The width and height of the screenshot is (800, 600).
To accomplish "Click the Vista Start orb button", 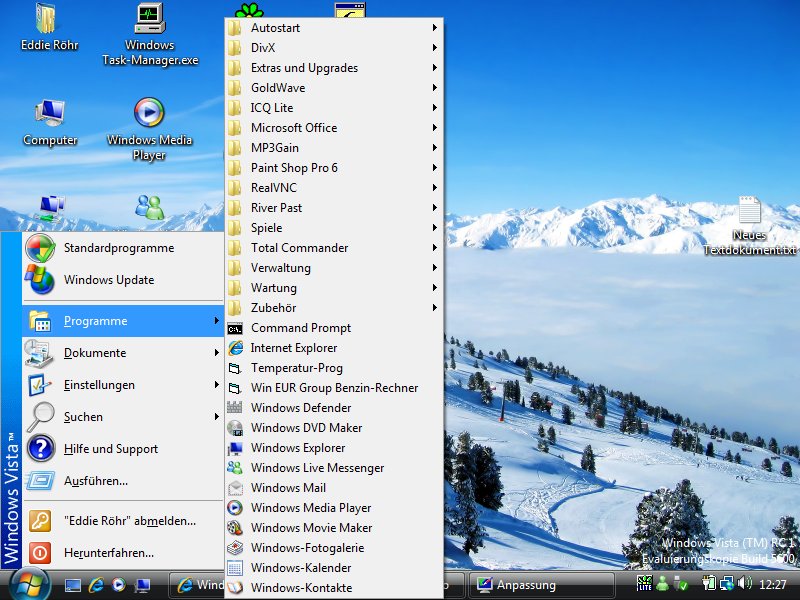I will 29,583.
